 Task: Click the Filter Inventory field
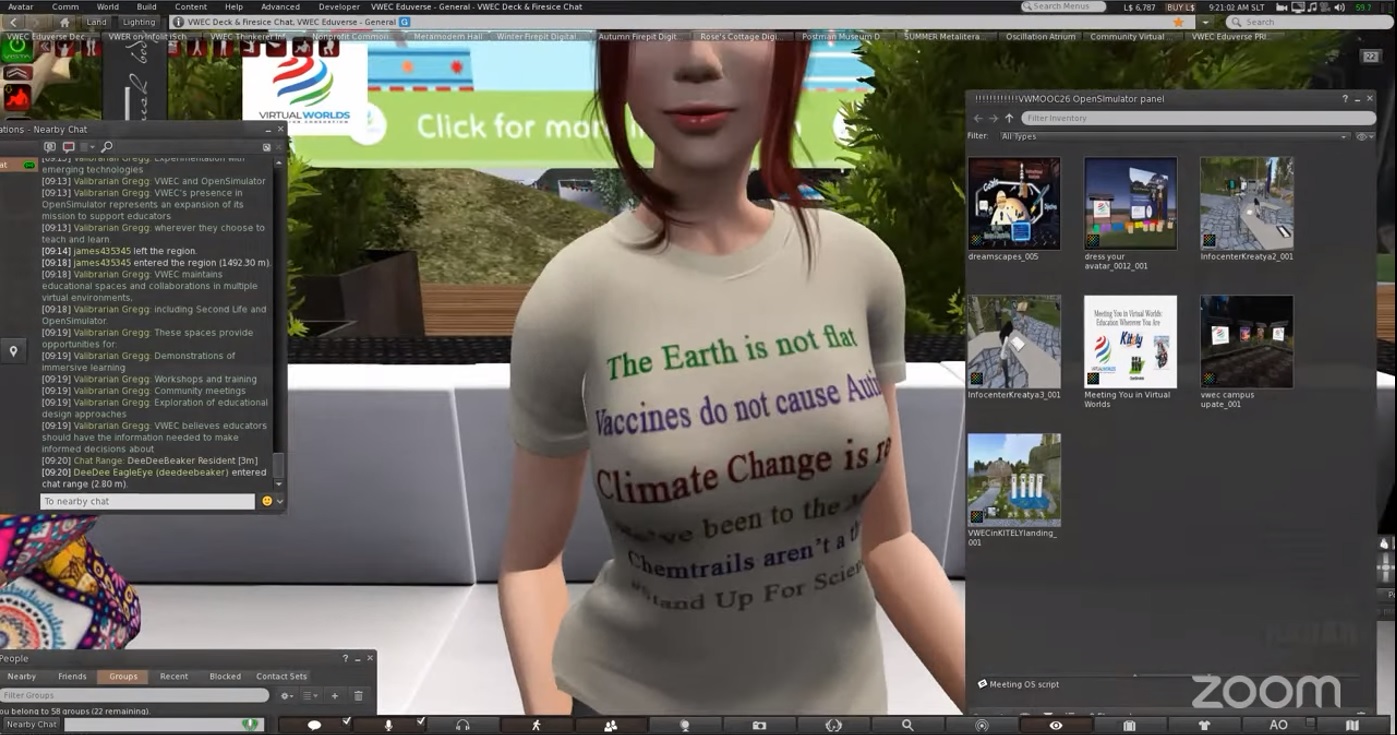[1198, 118]
